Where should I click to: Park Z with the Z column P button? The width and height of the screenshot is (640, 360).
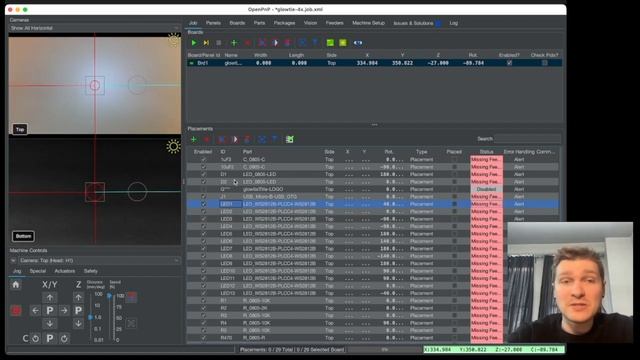[78, 311]
